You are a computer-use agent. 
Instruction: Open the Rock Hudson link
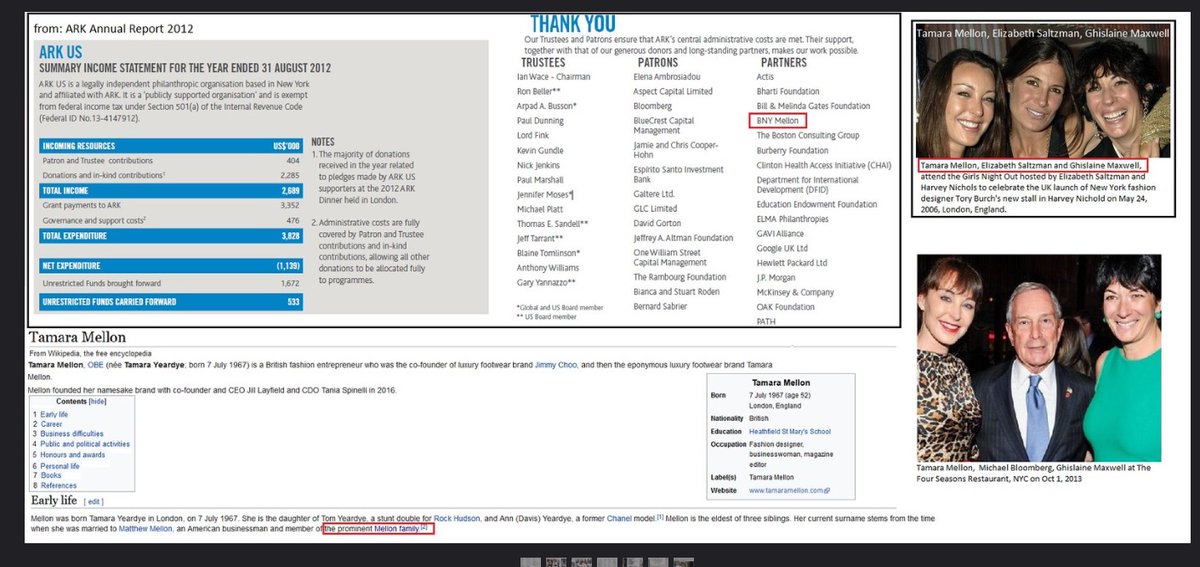click(x=455, y=520)
